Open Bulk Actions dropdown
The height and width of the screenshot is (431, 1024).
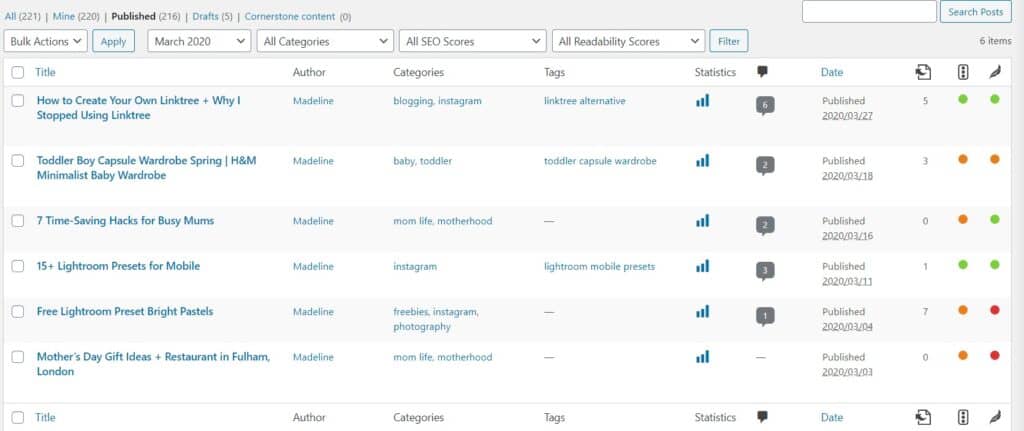45,41
